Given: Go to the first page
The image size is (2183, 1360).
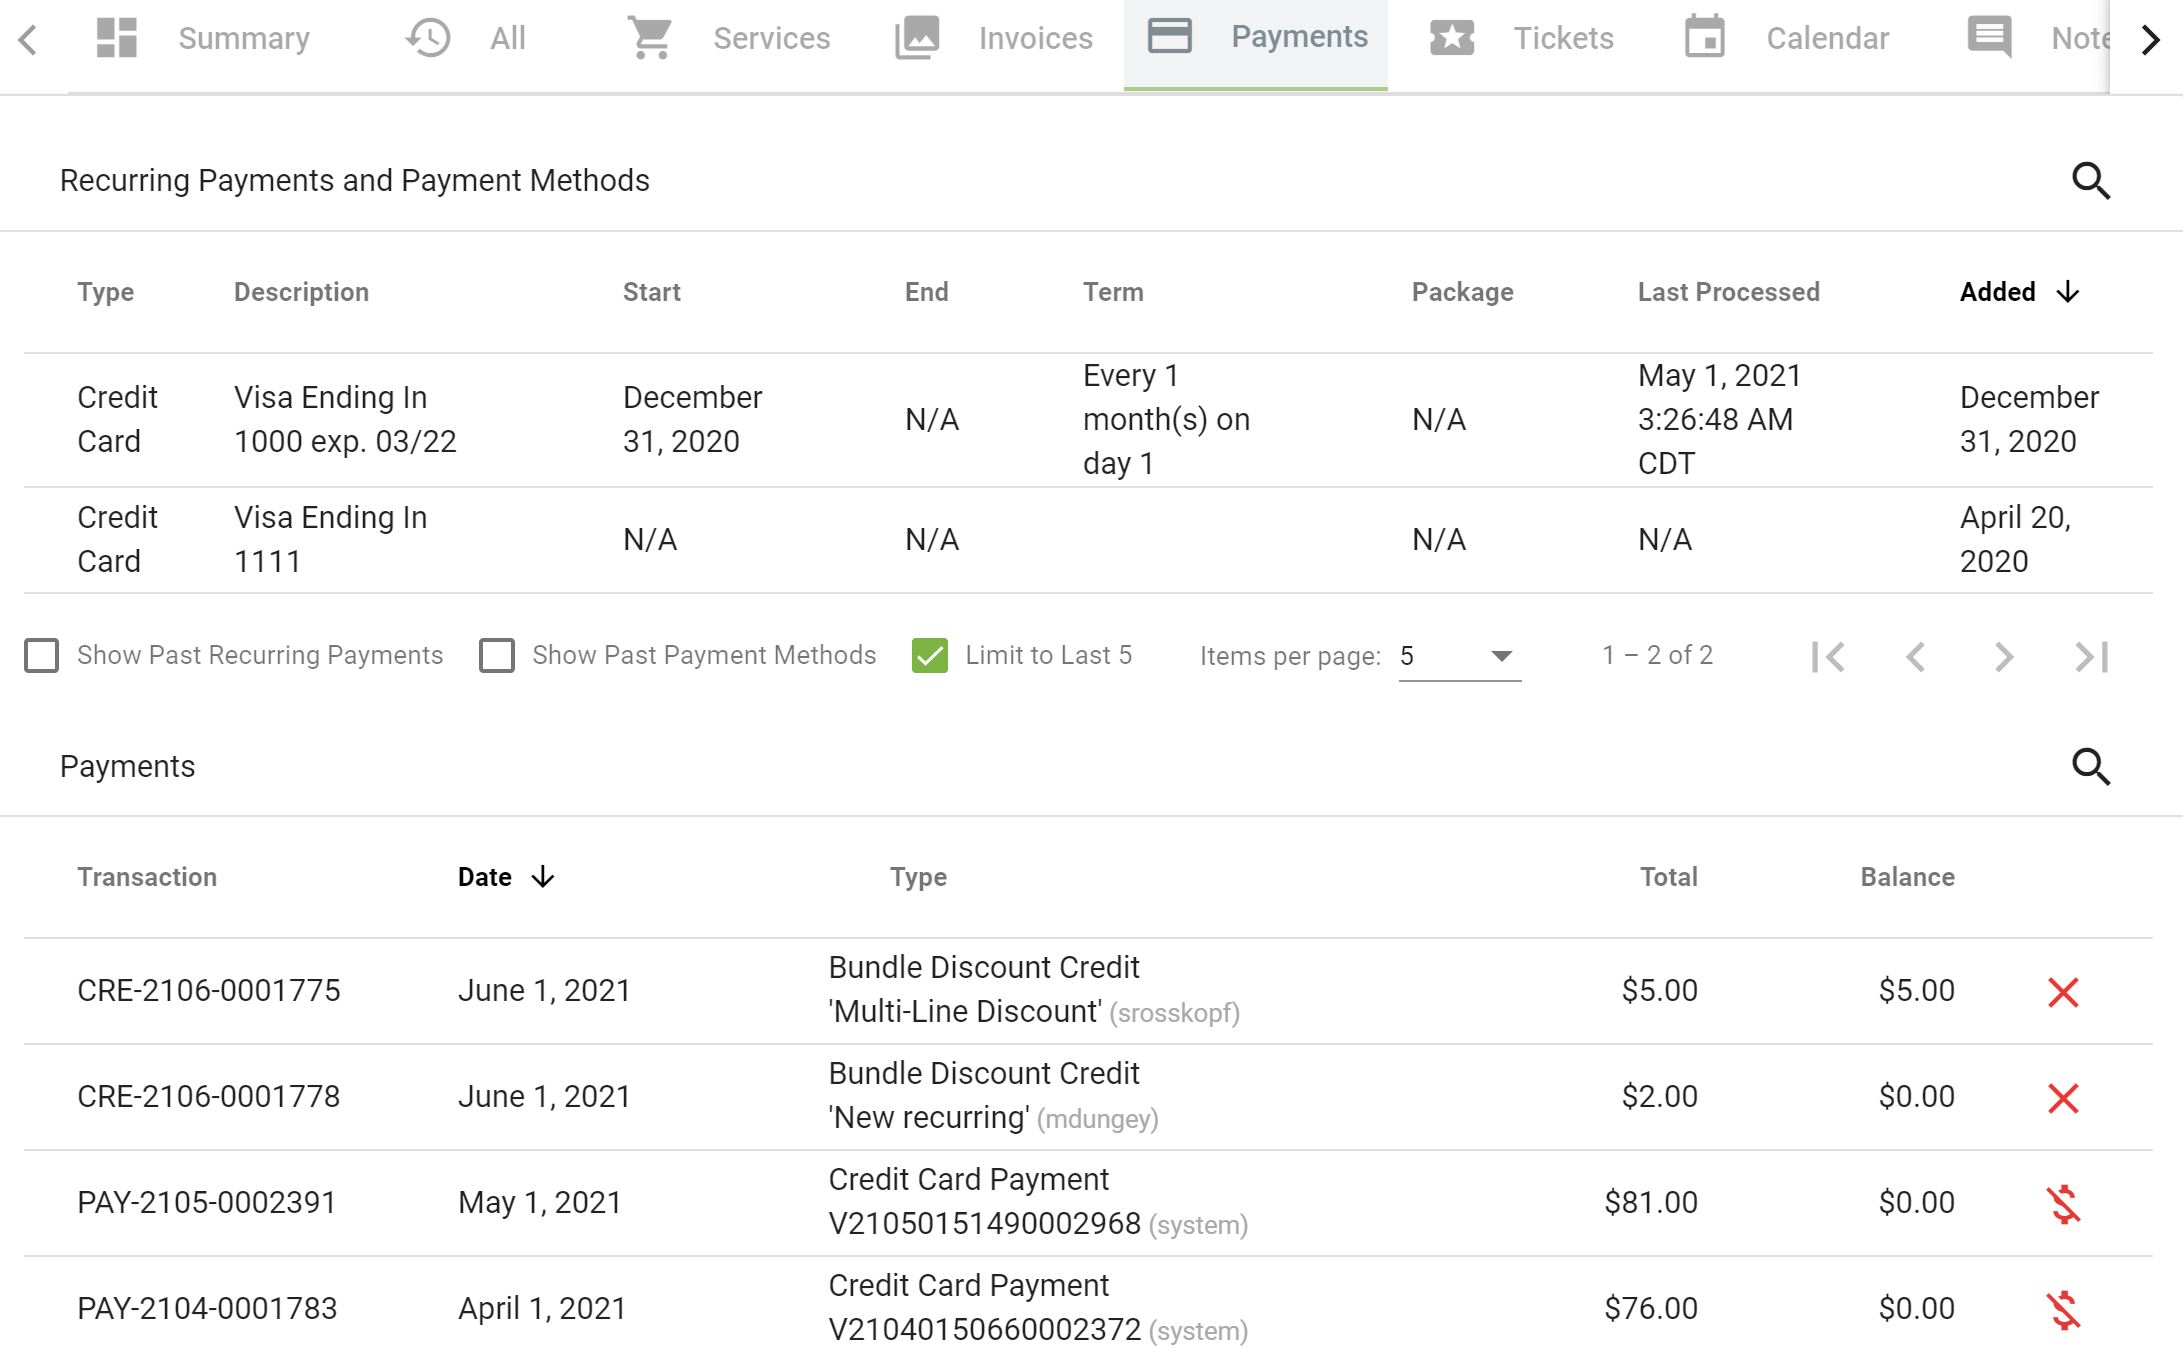Looking at the screenshot, I should click(1828, 657).
